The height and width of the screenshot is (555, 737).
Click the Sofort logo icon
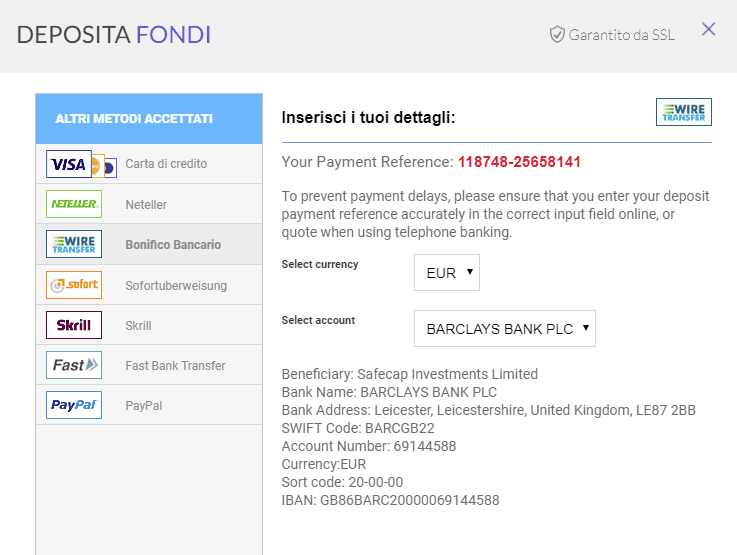tap(74, 285)
